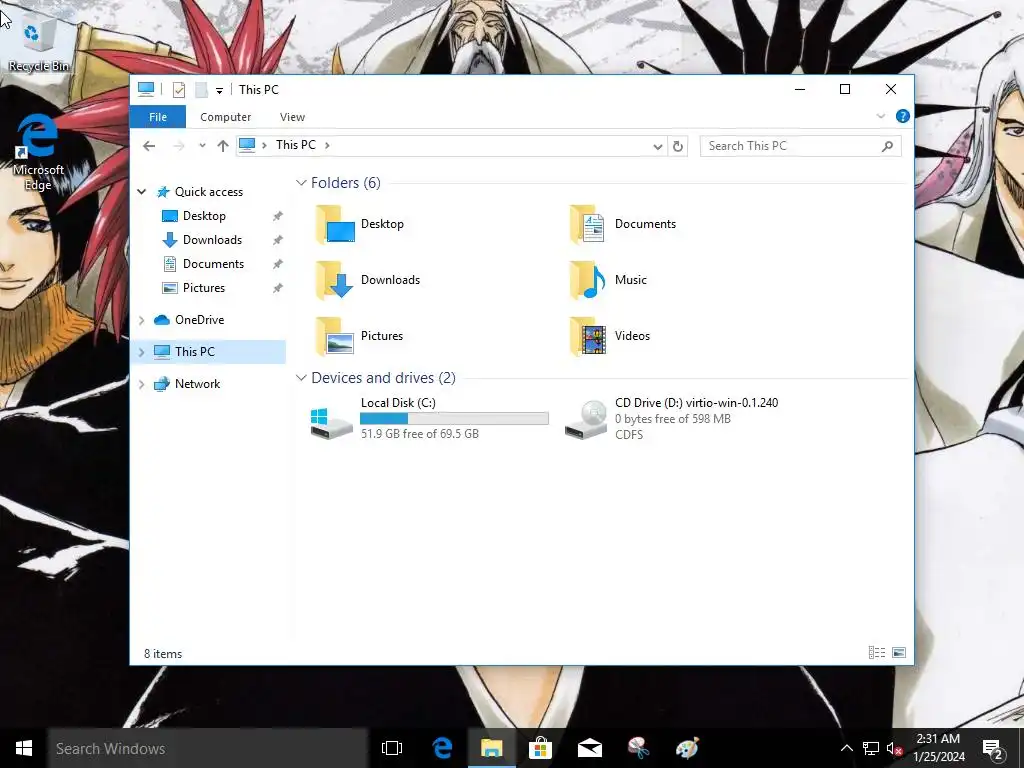Launch Edge from the taskbar

(442, 748)
